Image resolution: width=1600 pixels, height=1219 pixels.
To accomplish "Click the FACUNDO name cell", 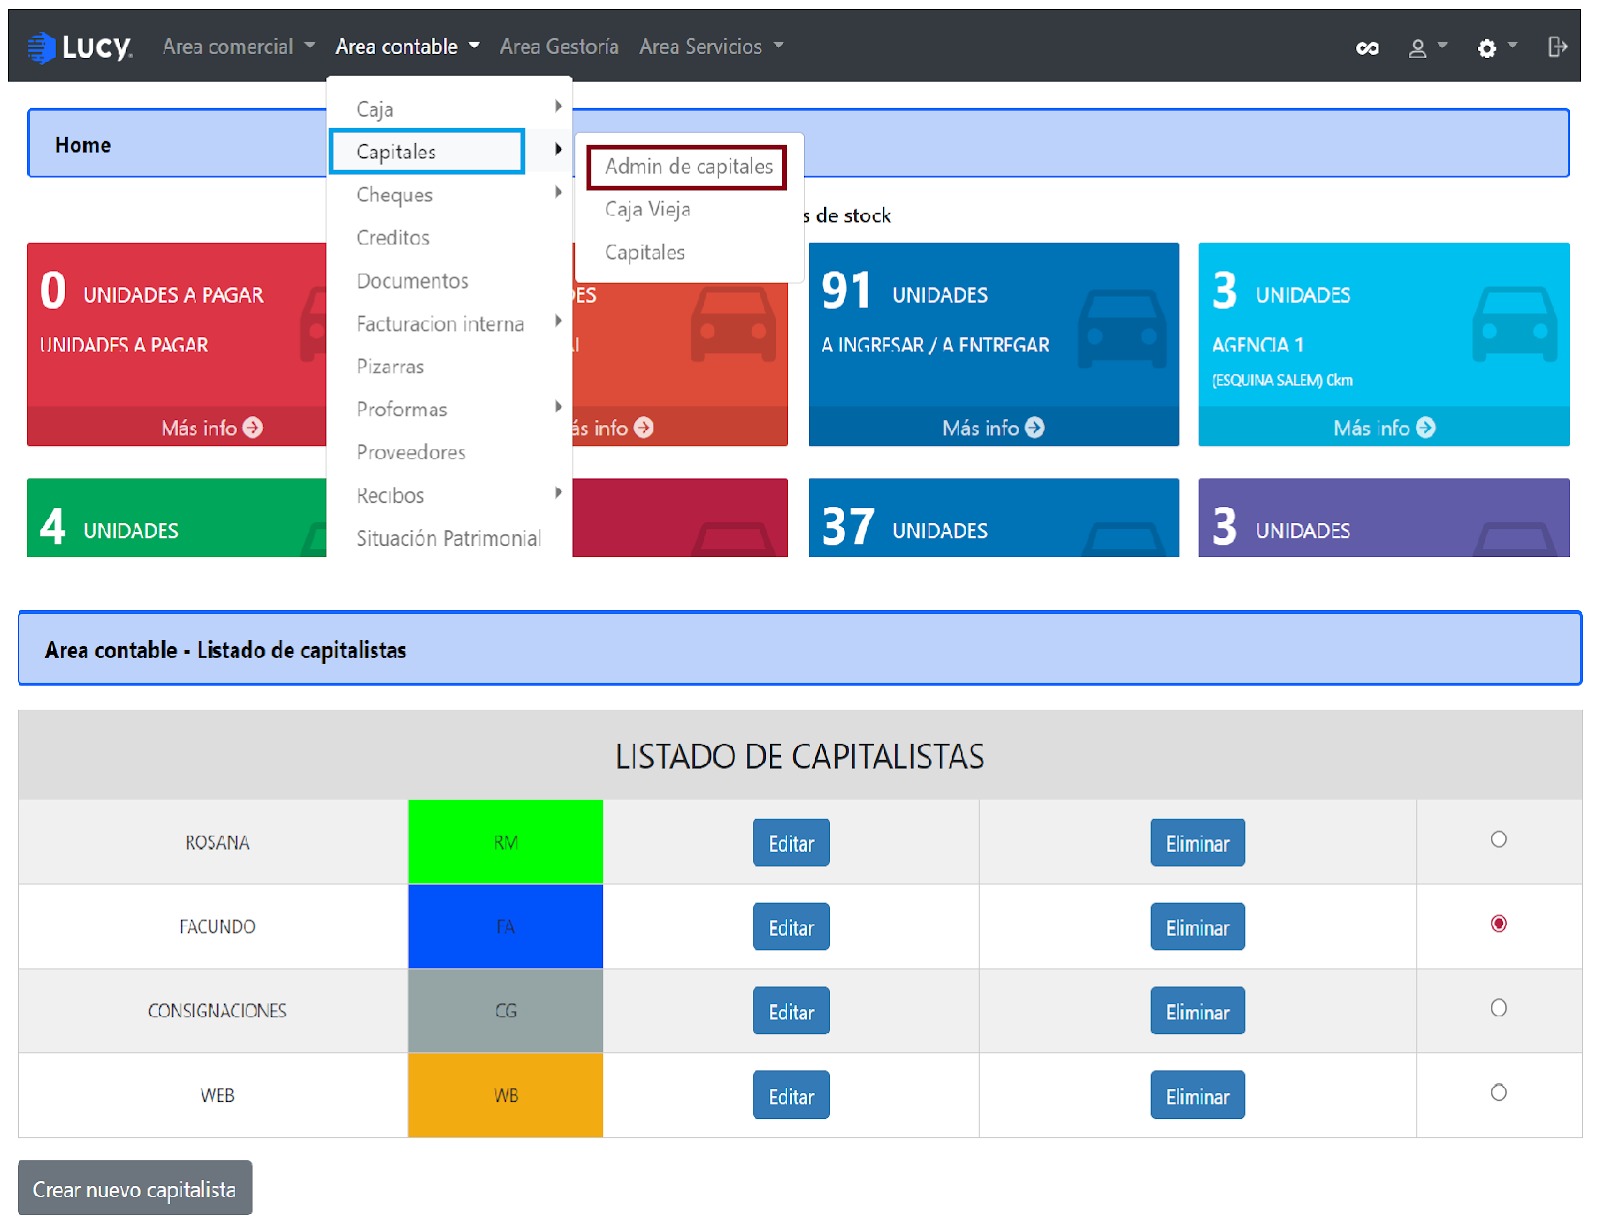I will click(x=213, y=926).
